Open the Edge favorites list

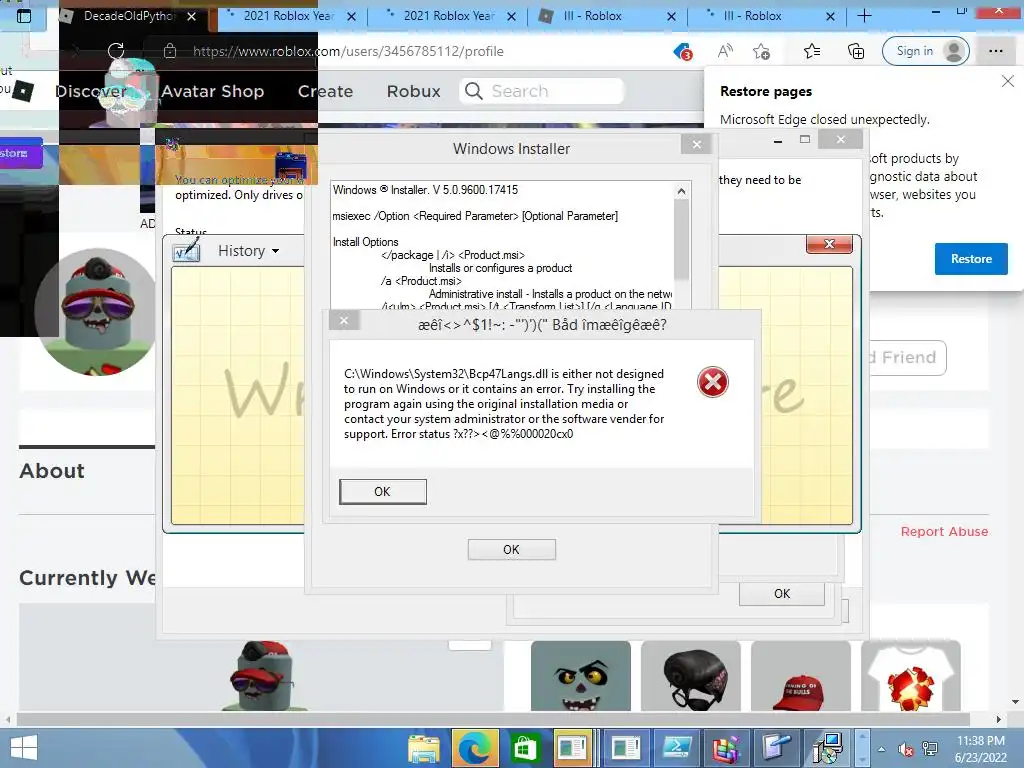[812, 51]
